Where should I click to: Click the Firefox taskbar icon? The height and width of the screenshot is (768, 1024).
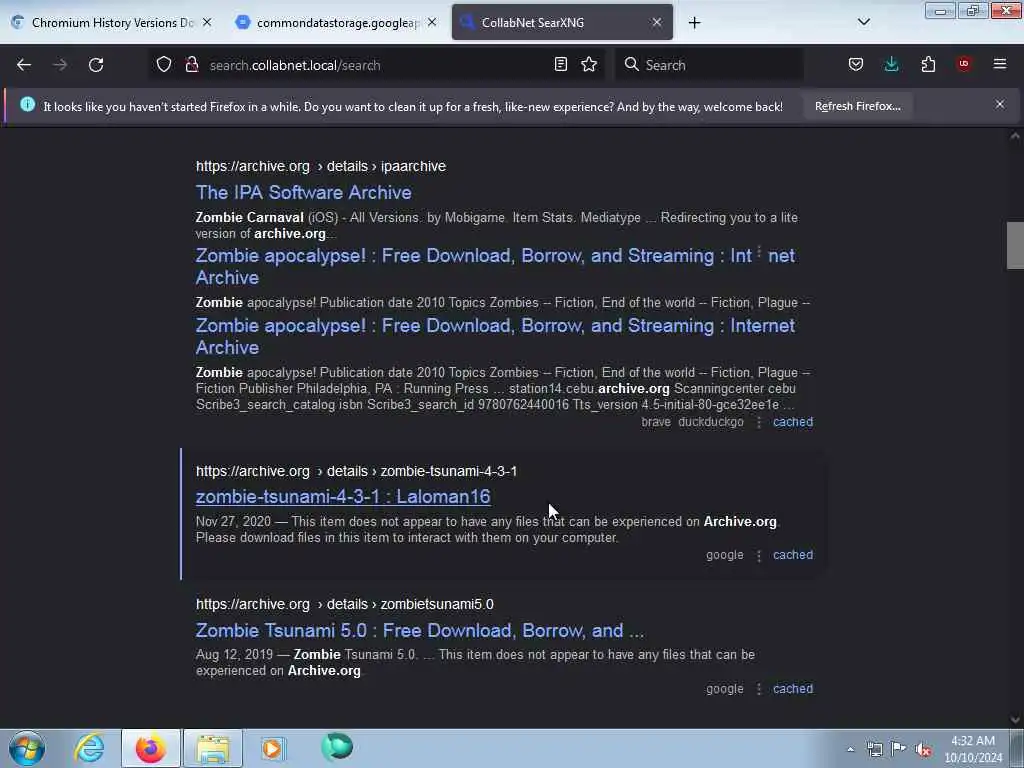[151, 748]
